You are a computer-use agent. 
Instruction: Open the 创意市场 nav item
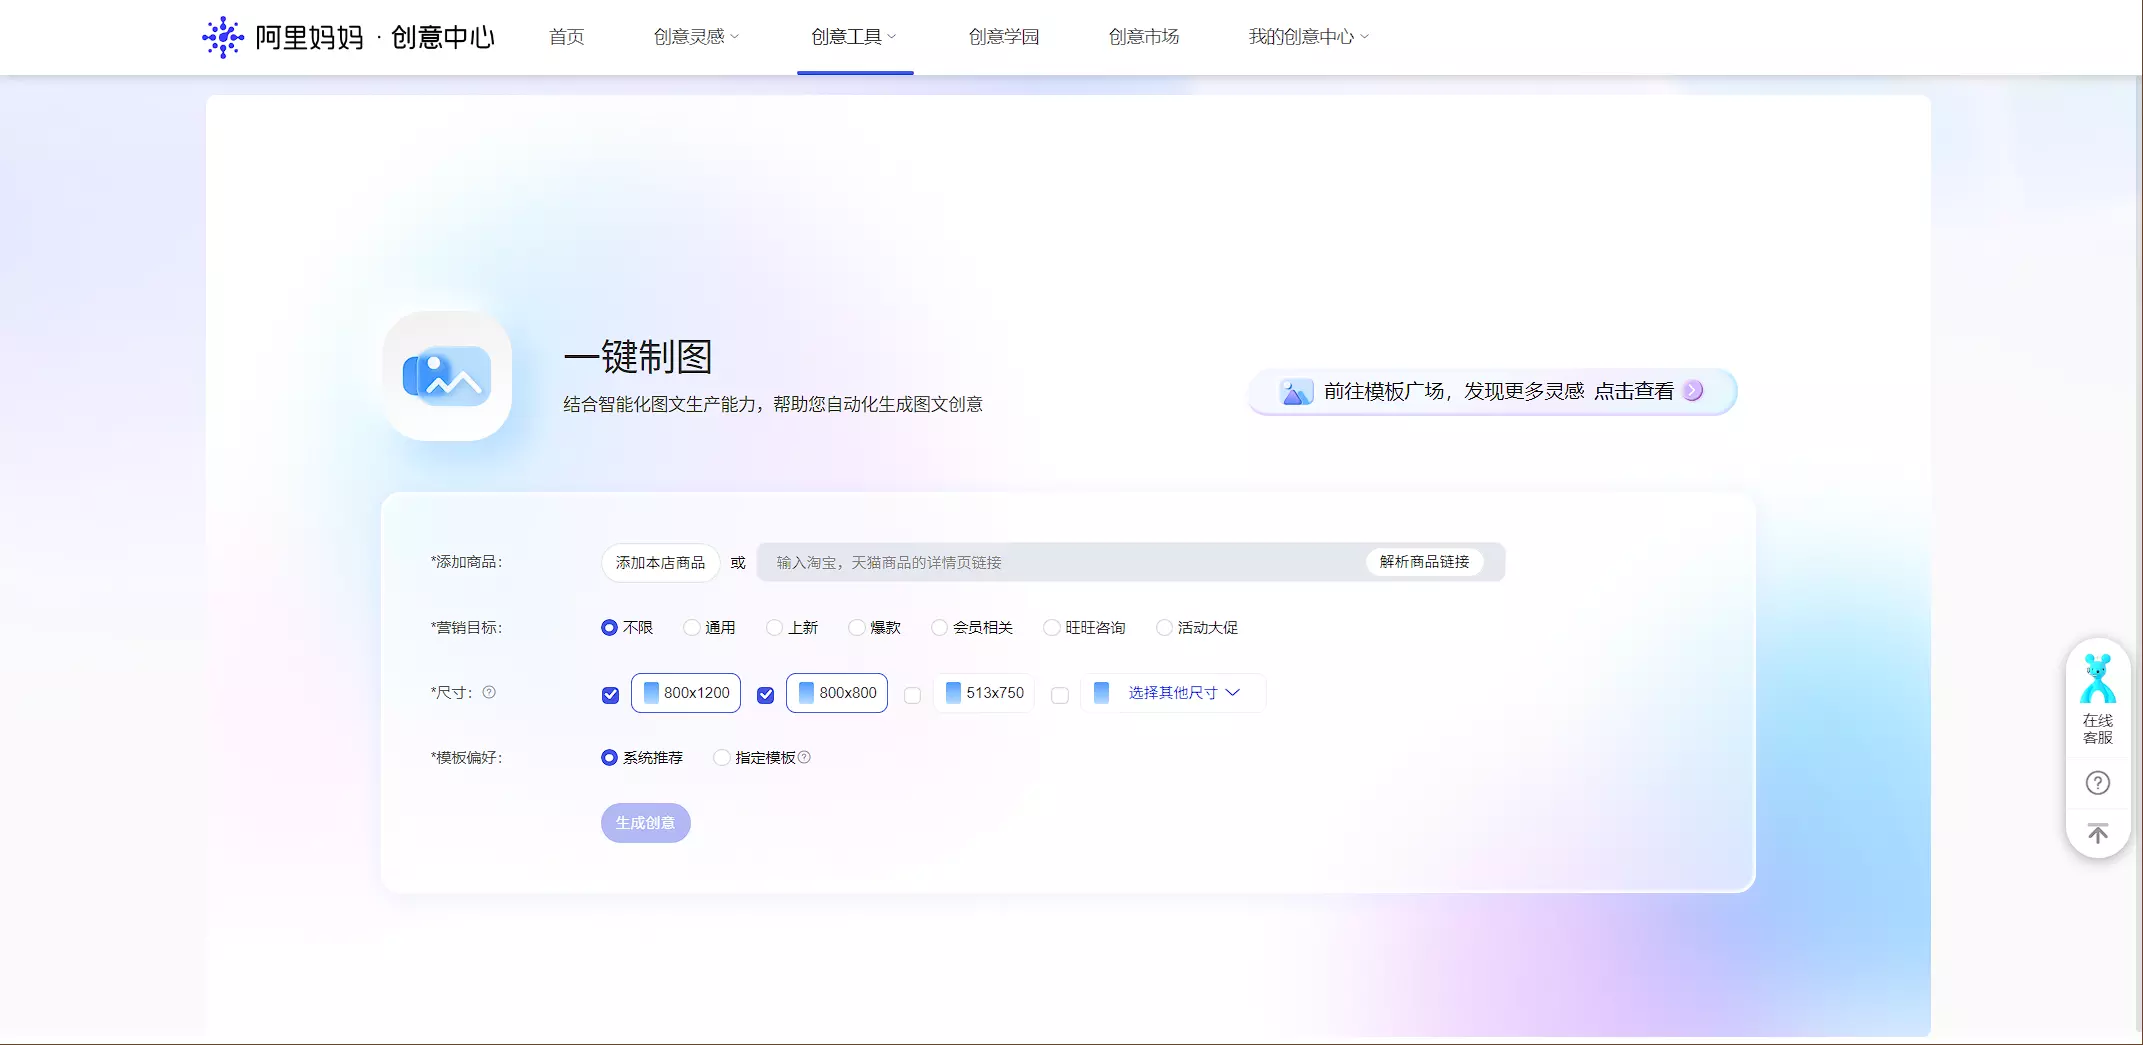(x=1143, y=37)
